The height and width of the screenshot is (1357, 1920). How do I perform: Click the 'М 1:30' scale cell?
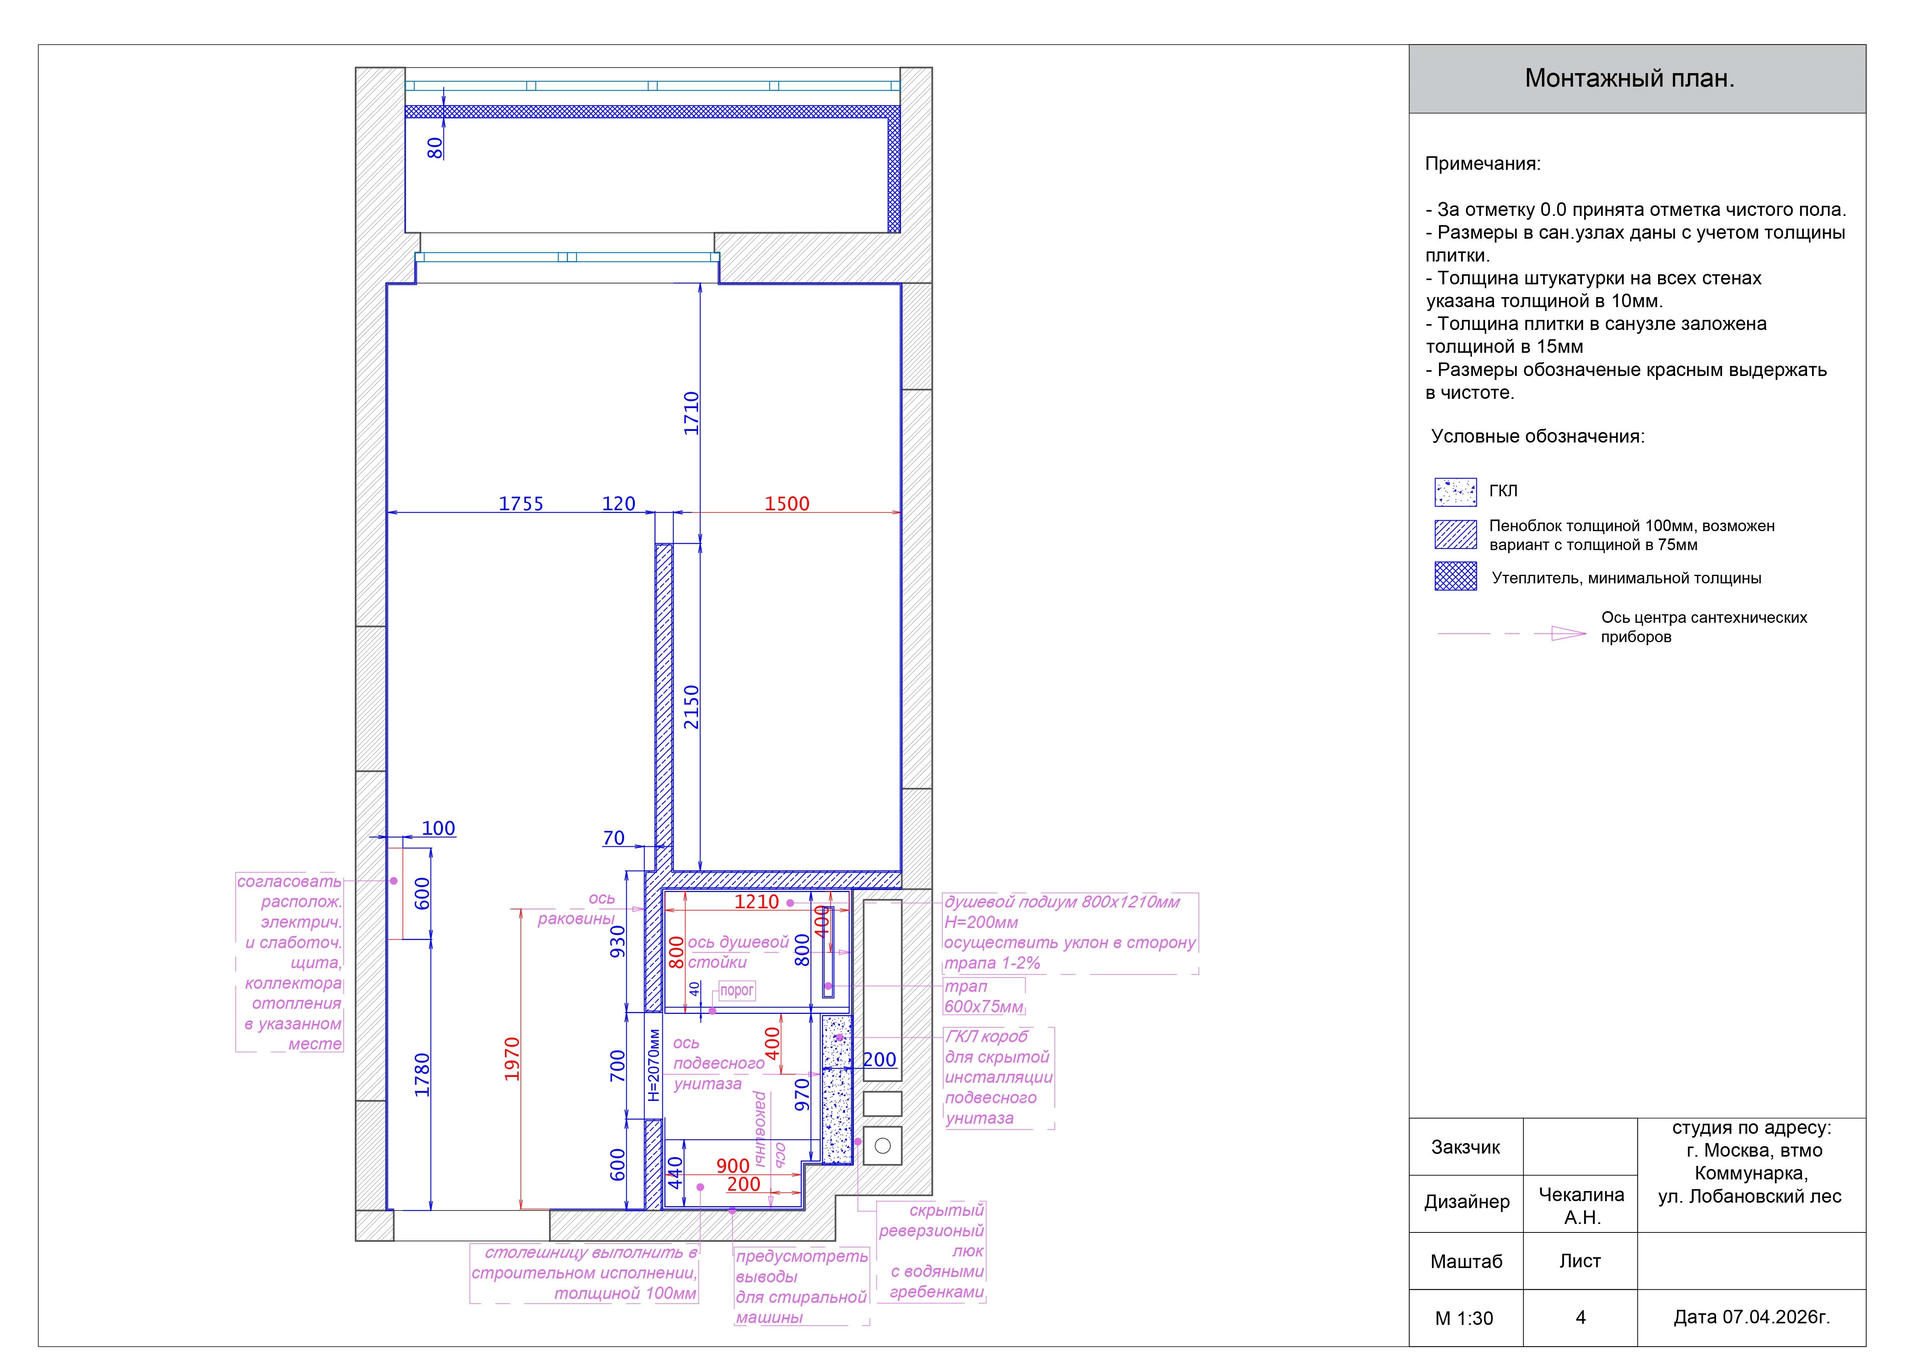(1464, 1318)
